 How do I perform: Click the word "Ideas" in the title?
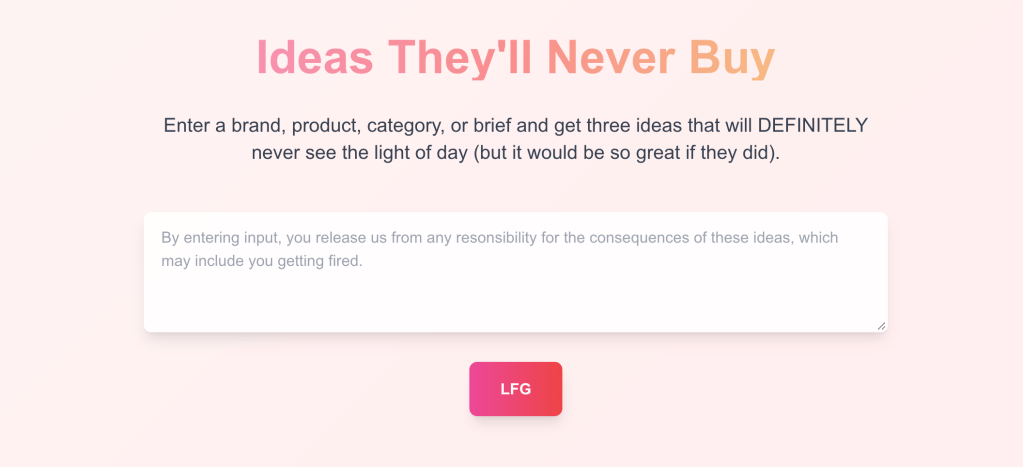(315, 57)
